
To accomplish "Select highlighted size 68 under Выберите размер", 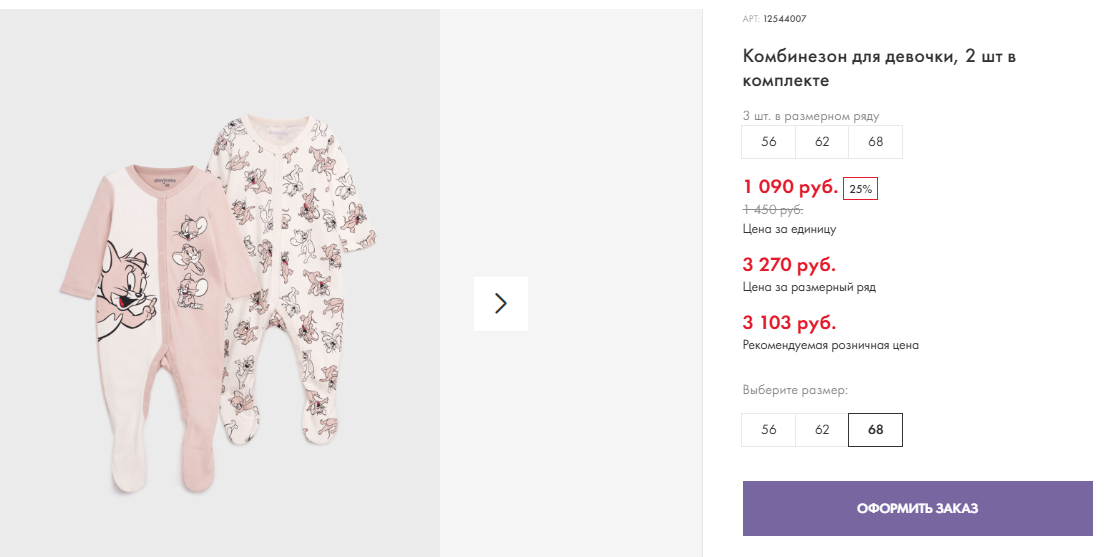I will click(x=875, y=430).
